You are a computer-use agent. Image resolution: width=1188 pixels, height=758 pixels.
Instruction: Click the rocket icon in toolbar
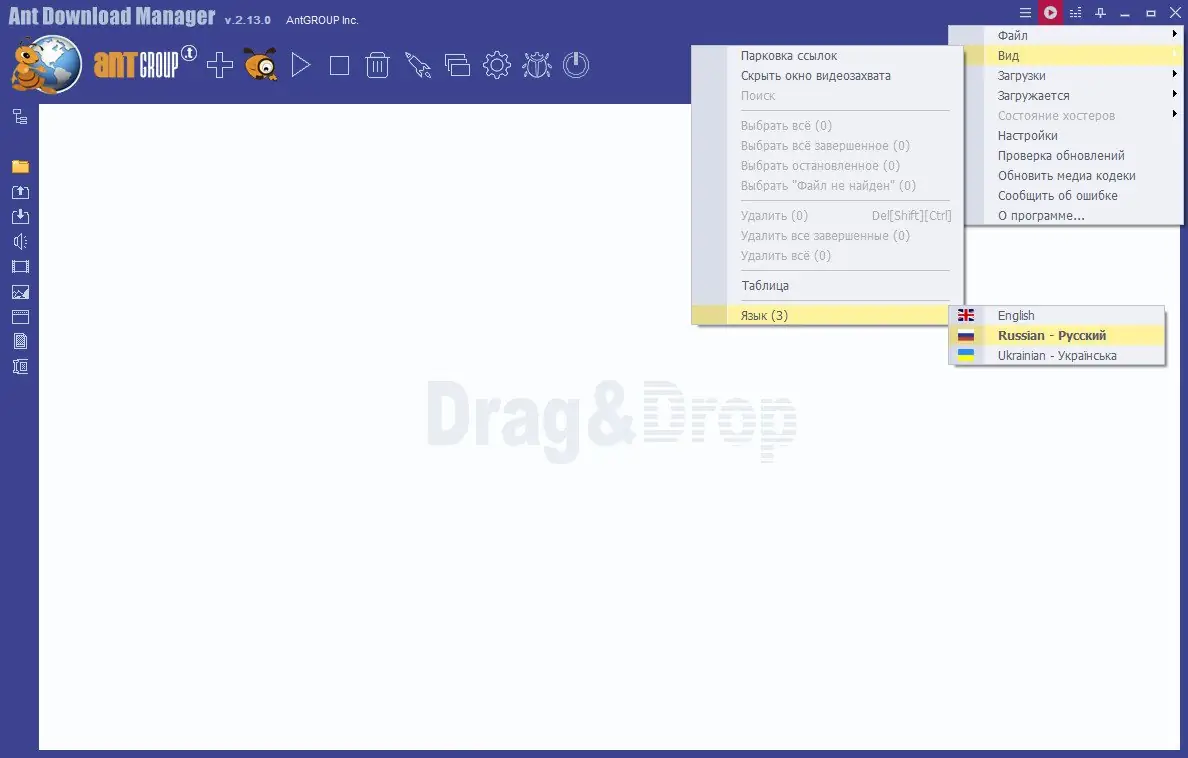(x=417, y=65)
